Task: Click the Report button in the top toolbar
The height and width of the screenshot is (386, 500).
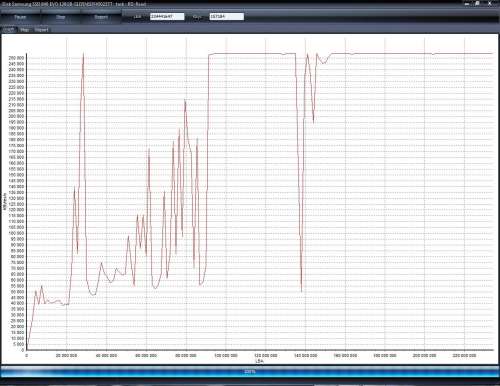Action: [101, 17]
